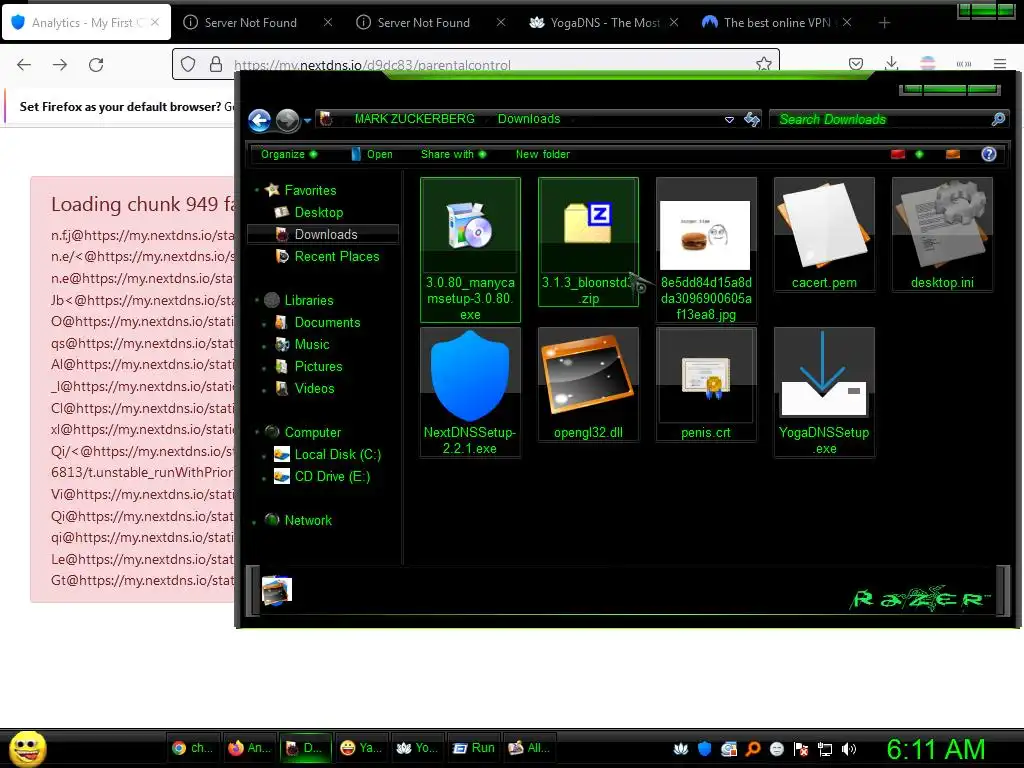Select CD Drive (E:)
Image resolution: width=1024 pixels, height=768 pixels.
(332, 476)
